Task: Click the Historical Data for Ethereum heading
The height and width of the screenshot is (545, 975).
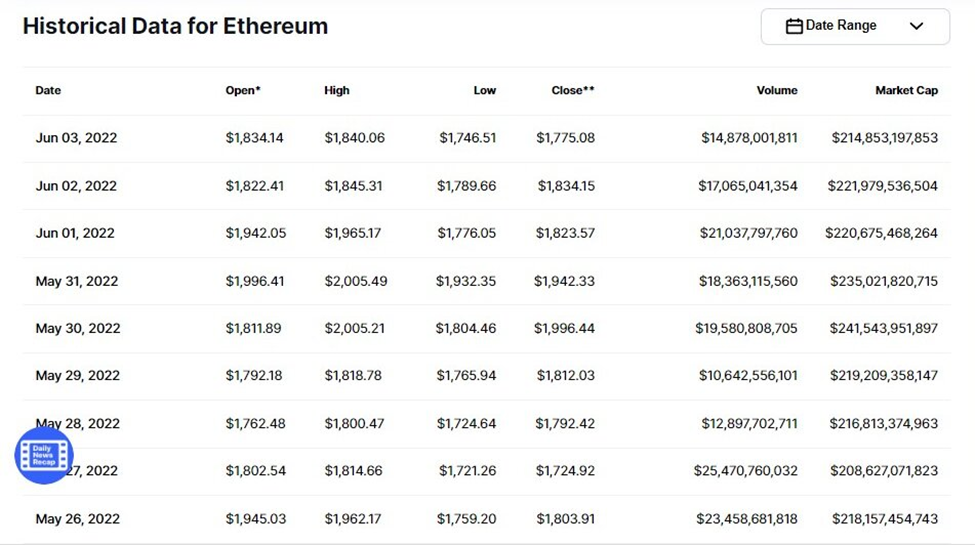Action: pos(175,26)
